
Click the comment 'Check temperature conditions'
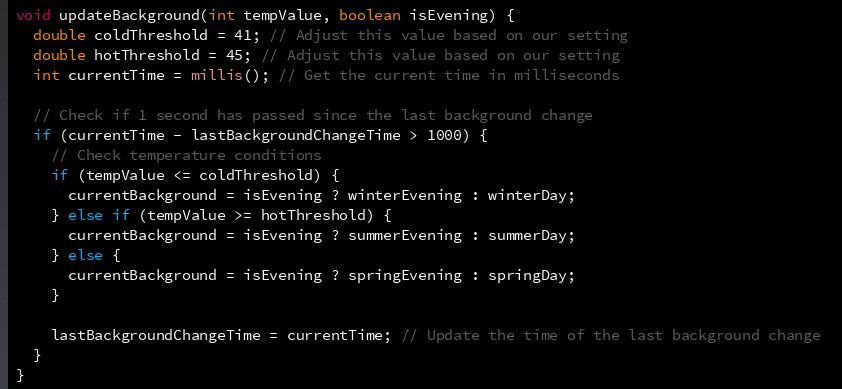(x=186, y=155)
